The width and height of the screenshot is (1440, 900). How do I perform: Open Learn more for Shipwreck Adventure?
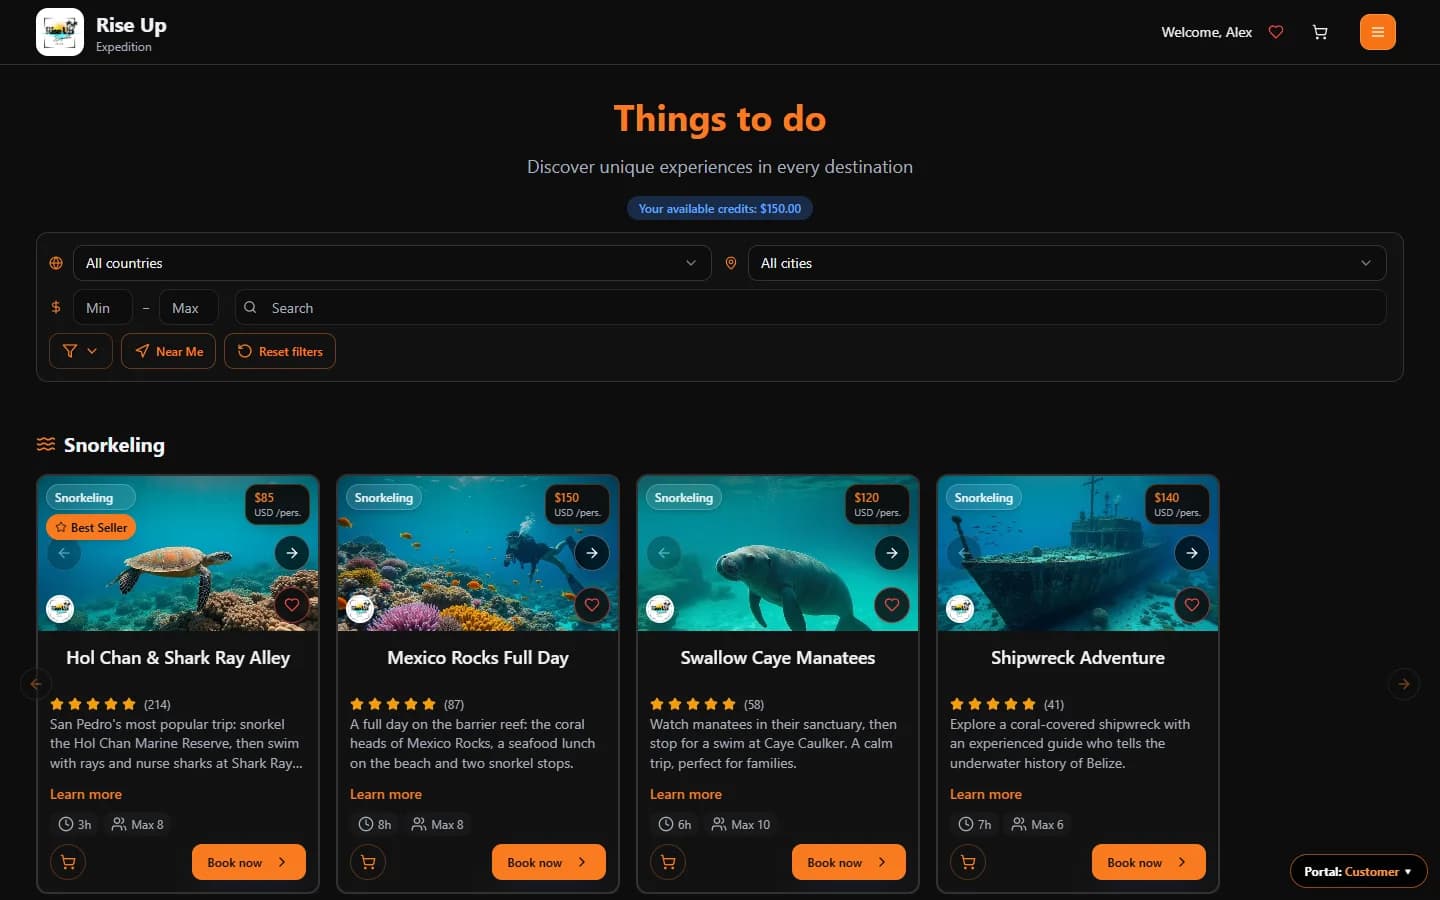986,794
